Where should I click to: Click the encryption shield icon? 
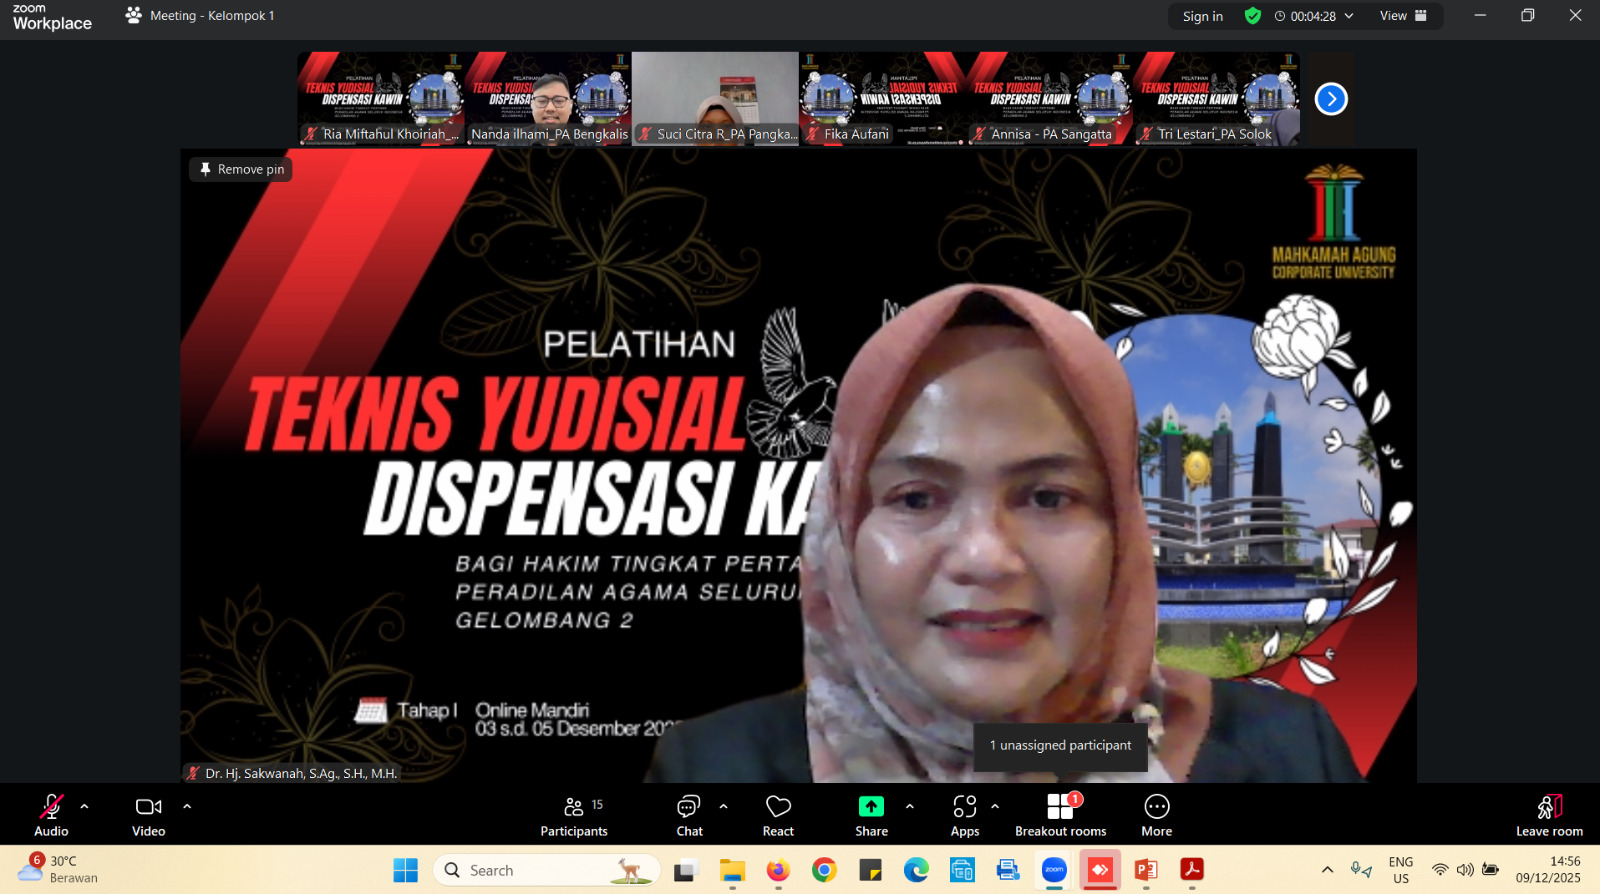click(1252, 16)
